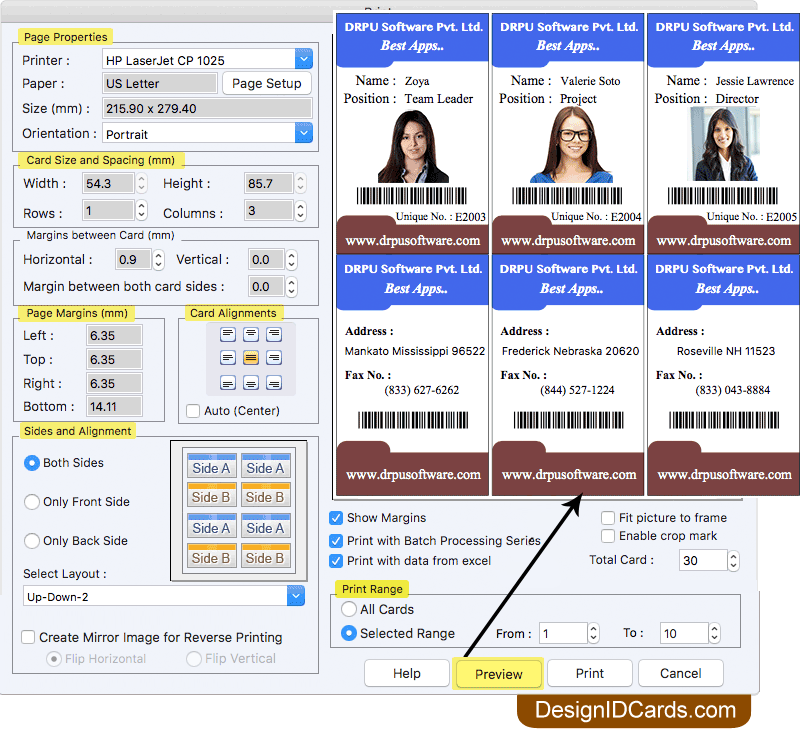Click the card Width stepper arrows
This screenshot has height=729, width=802.
141,183
